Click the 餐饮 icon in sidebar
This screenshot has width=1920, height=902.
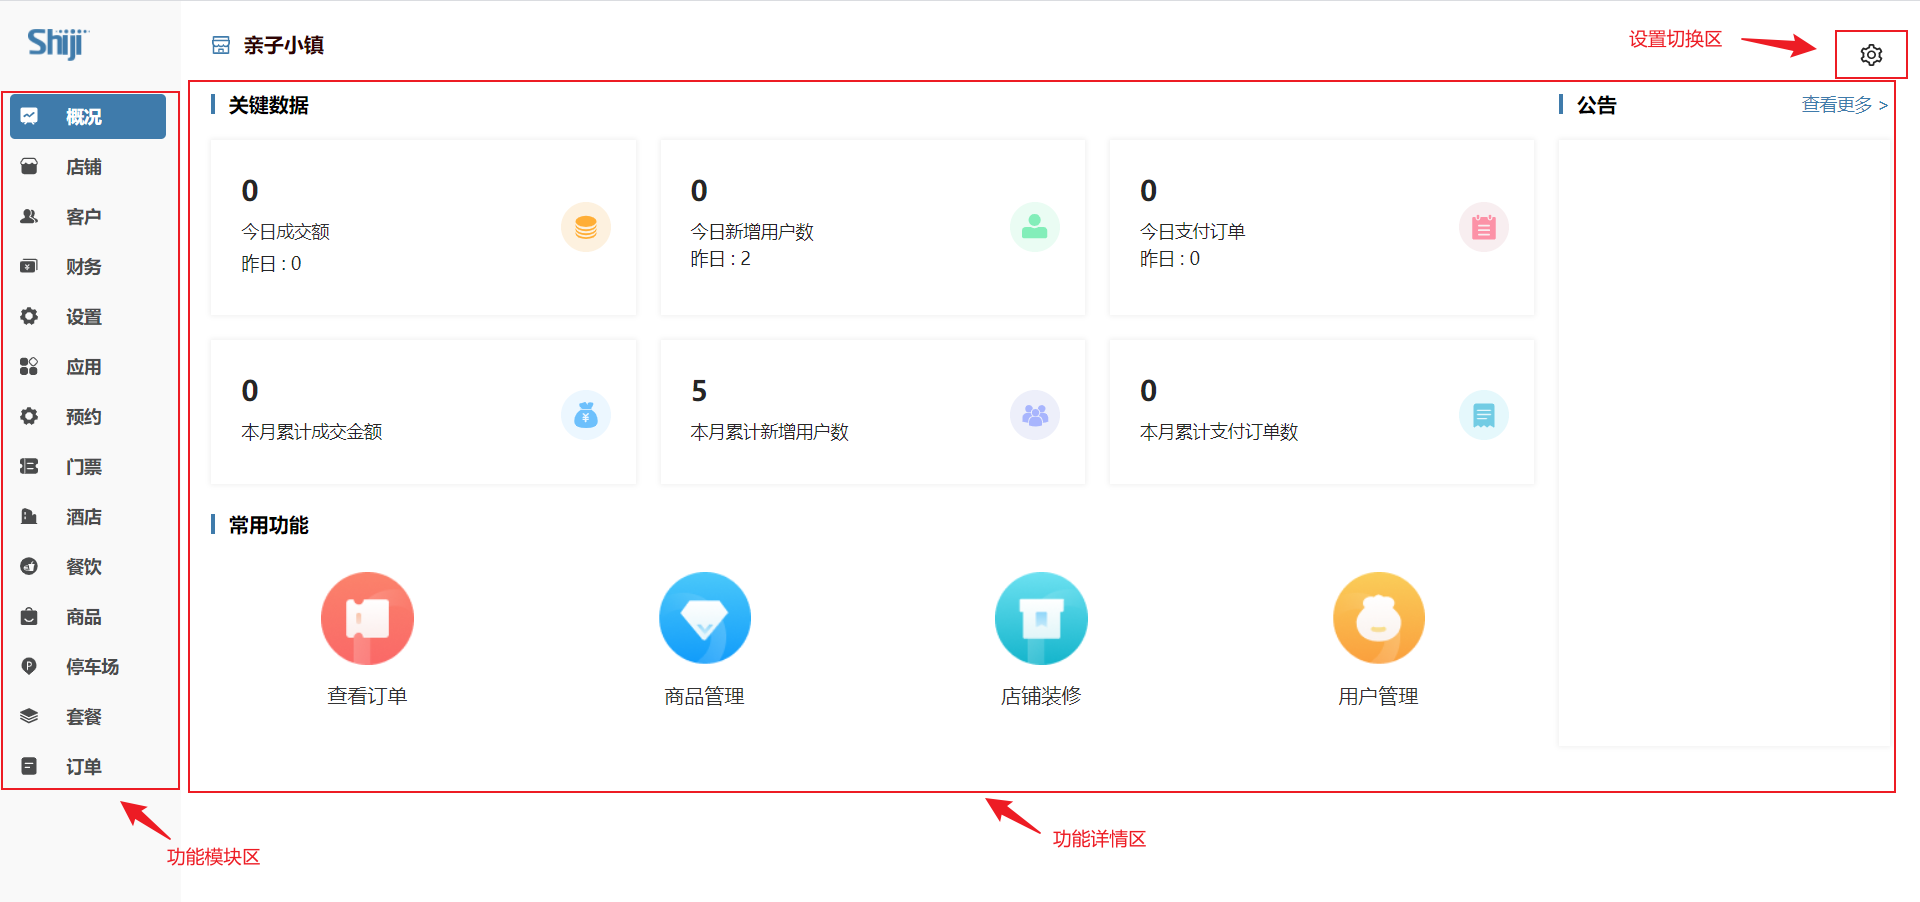point(29,566)
